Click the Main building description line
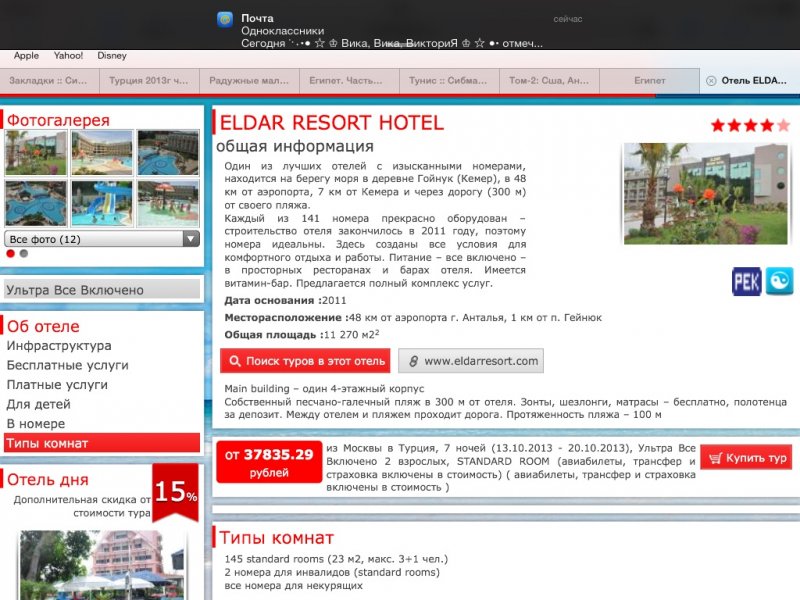The width and height of the screenshot is (800, 600). click(x=324, y=388)
